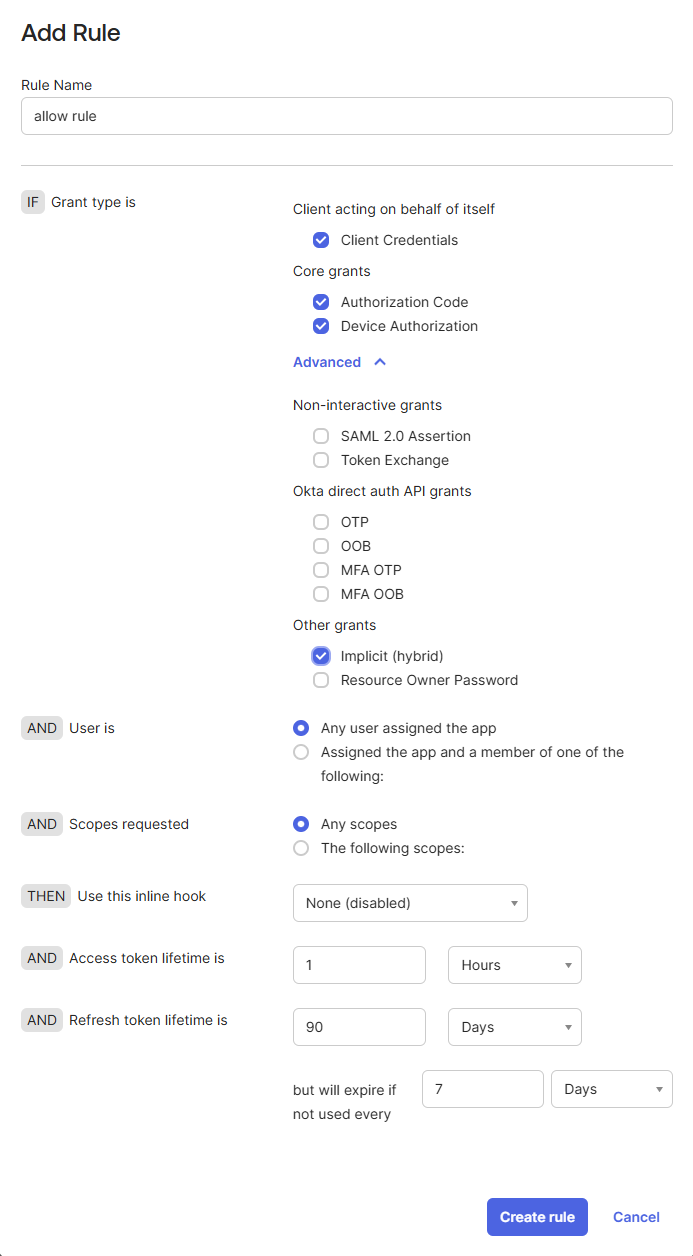Select 'Assigned the app and a member' radio
The height and width of the screenshot is (1256, 693).
(x=301, y=752)
